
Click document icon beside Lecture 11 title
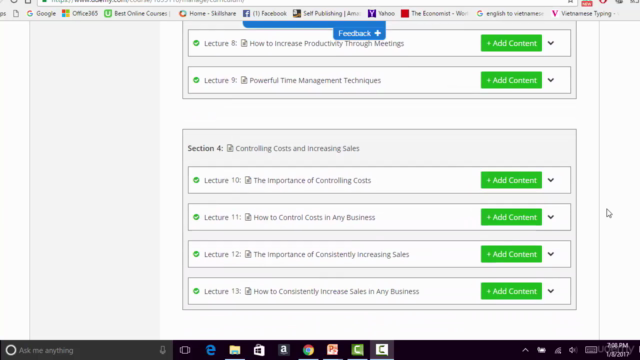point(248,217)
